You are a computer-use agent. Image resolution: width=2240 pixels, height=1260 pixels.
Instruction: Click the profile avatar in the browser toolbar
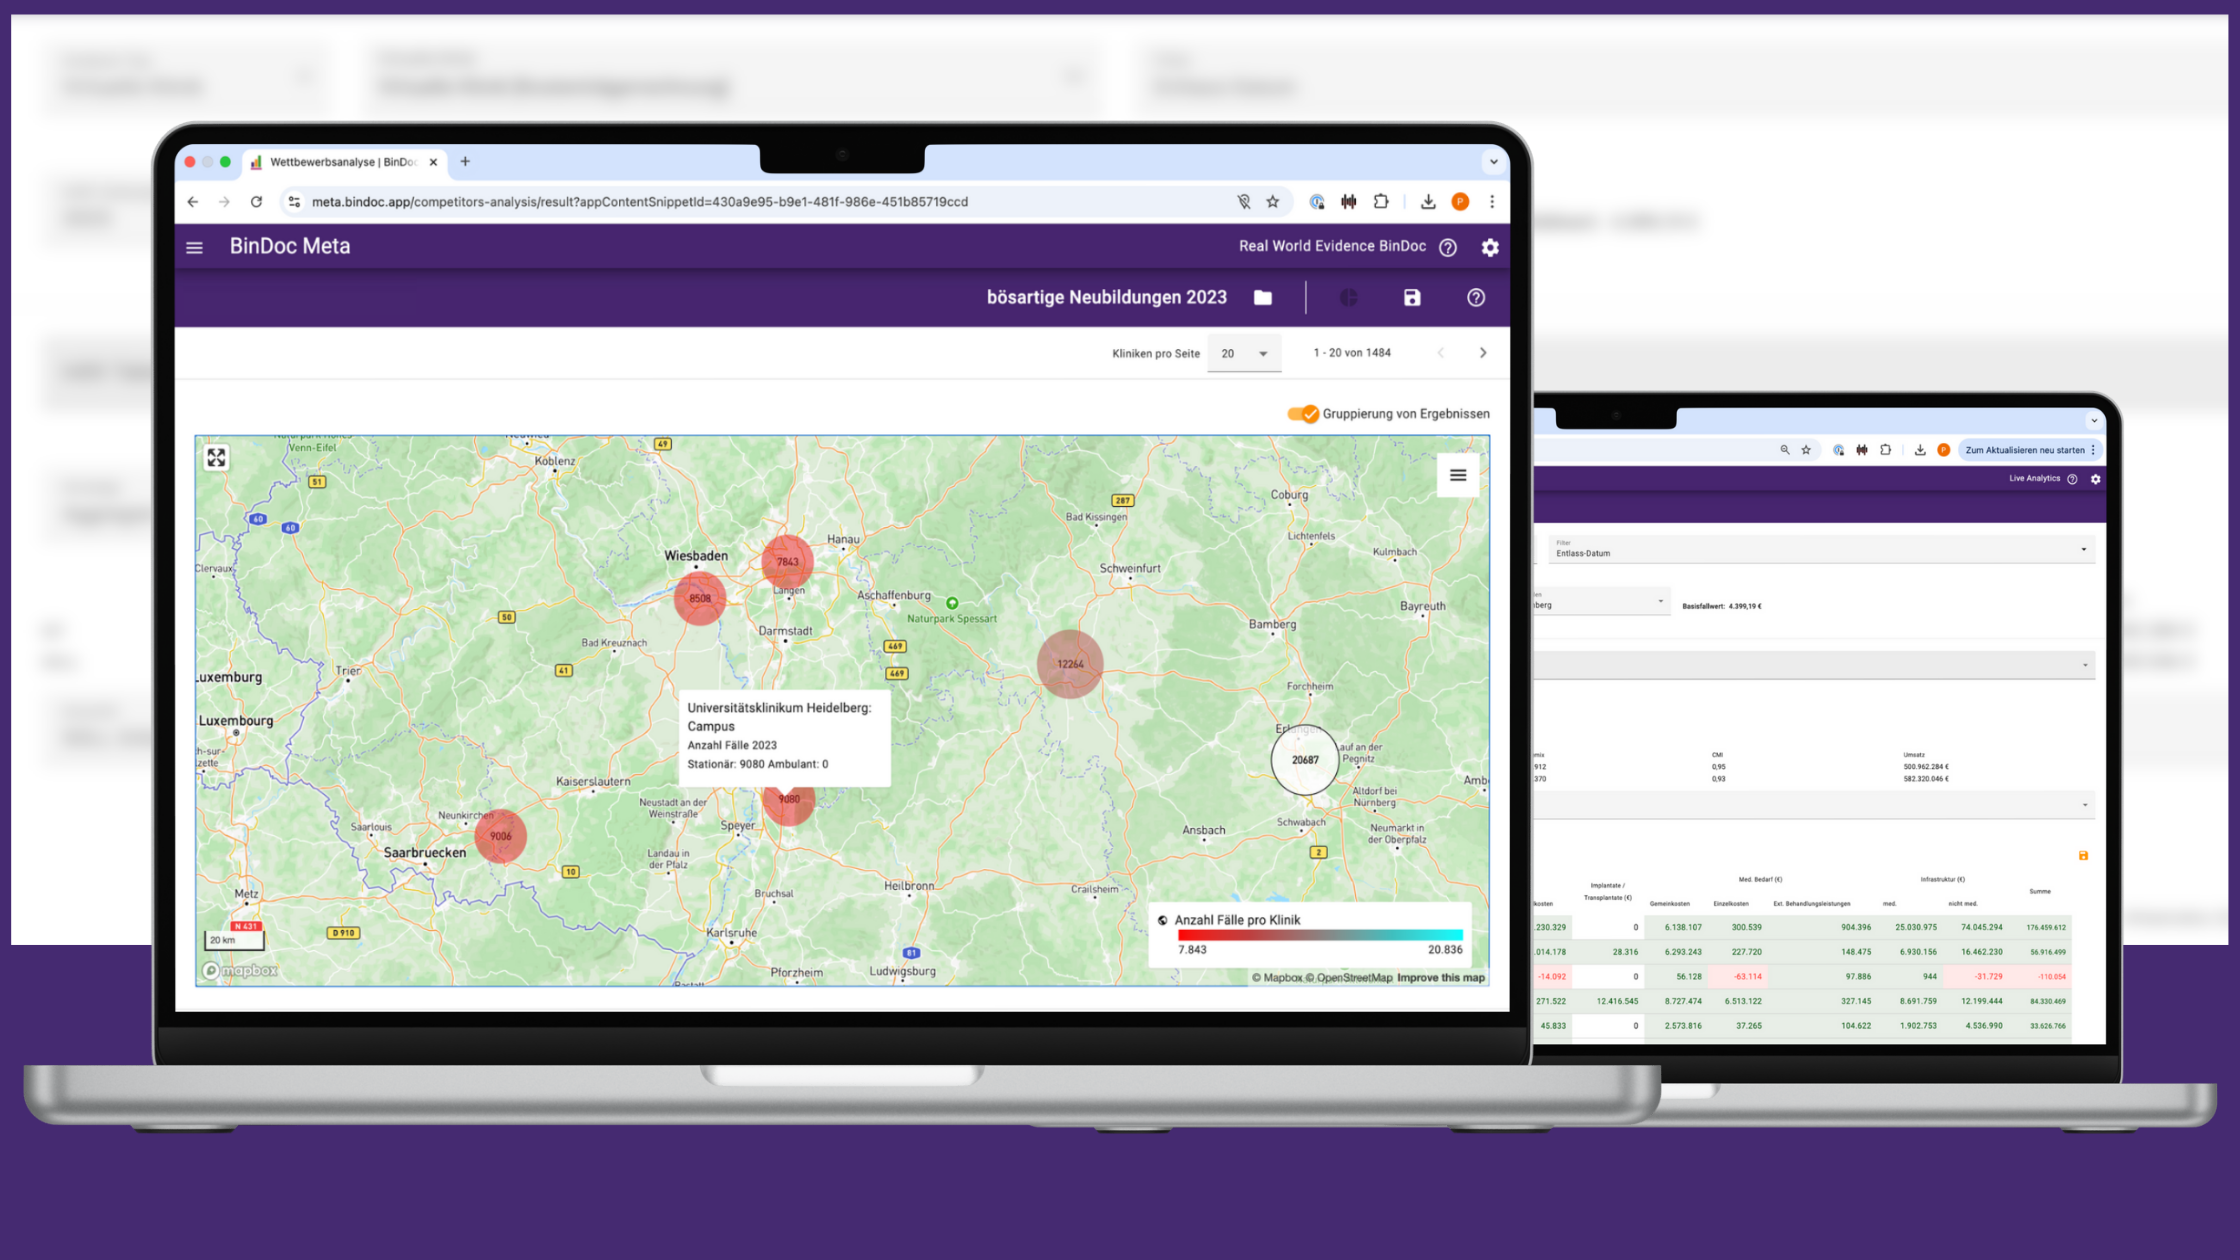tap(1460, 201)
